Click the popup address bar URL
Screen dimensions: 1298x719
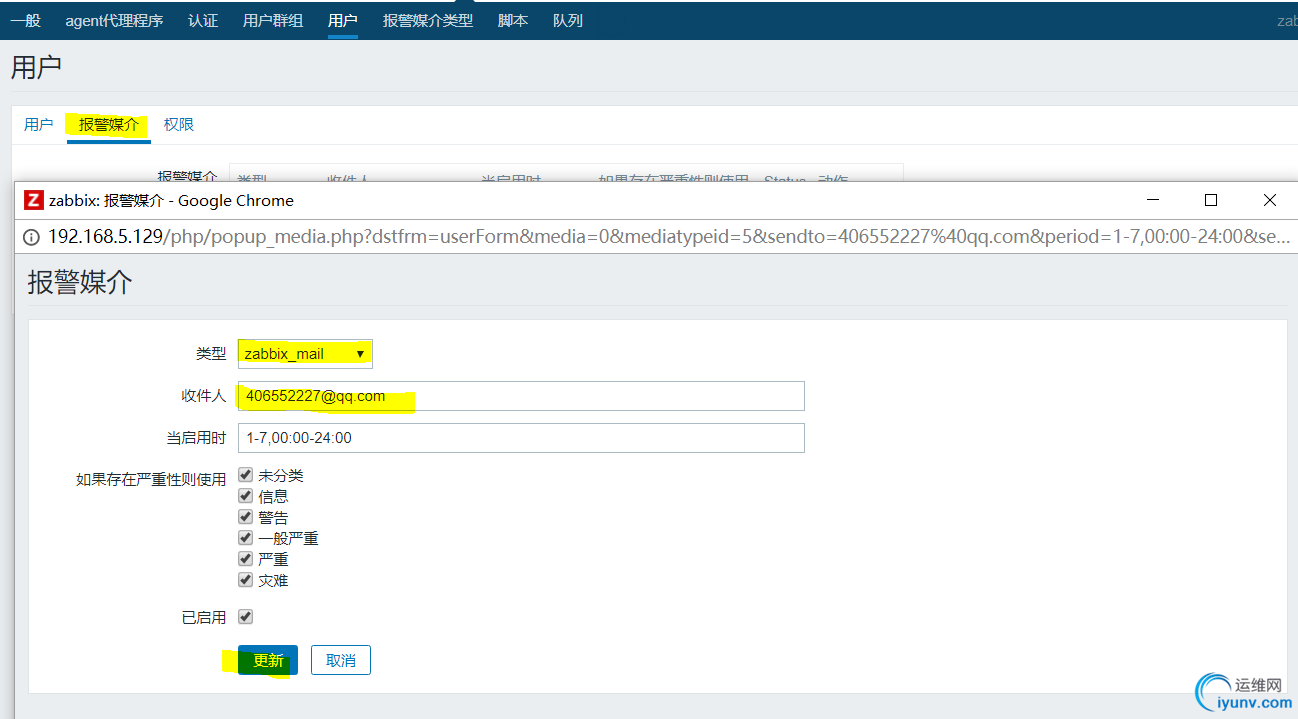point(668,237)
